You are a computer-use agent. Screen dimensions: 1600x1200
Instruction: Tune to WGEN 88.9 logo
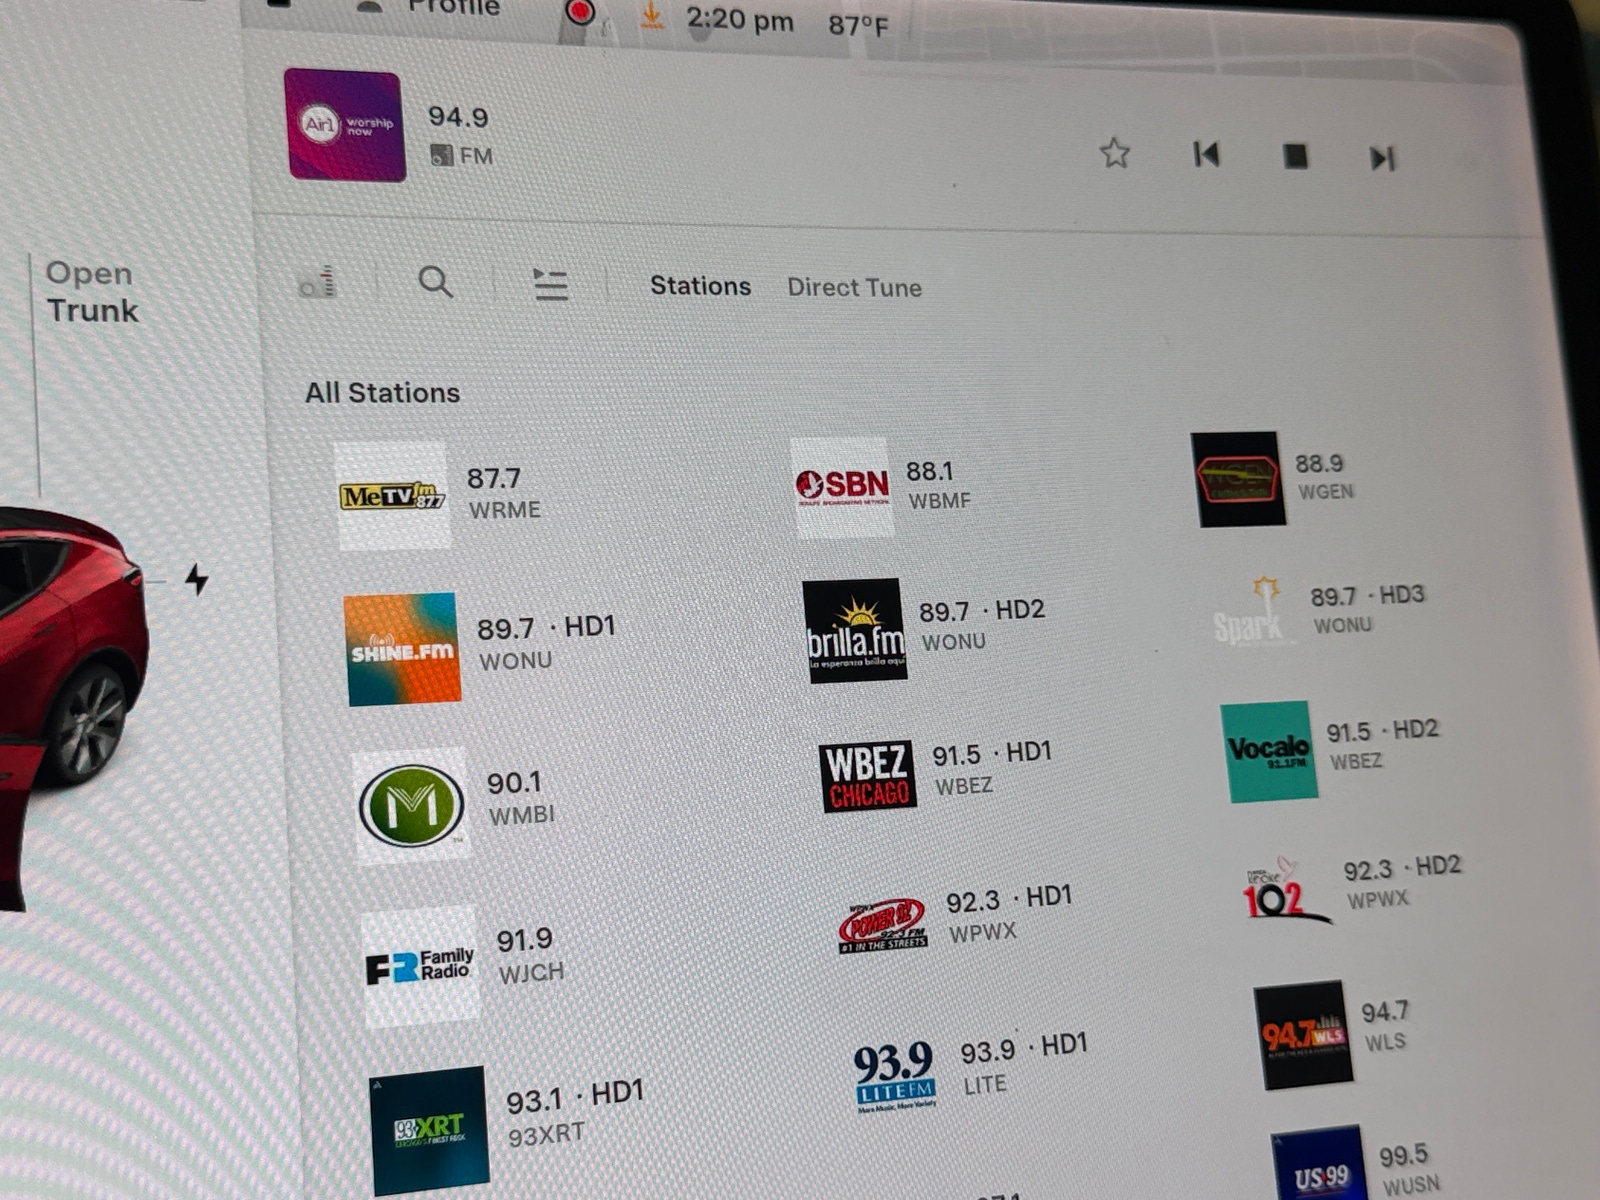pyautogui.click(x=1238, y=479)
